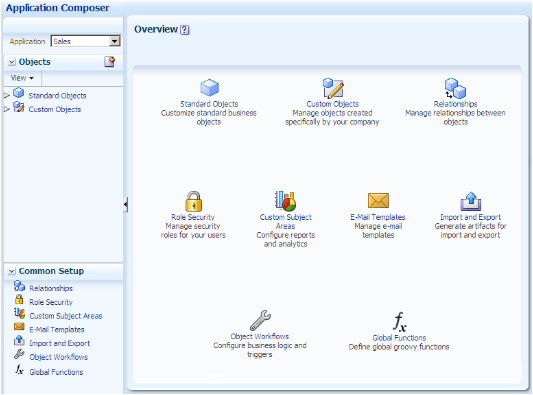Open the Overview help icon
Viewport: 533px width, 395px height.
pyautogui.click(x=185, y=30)
